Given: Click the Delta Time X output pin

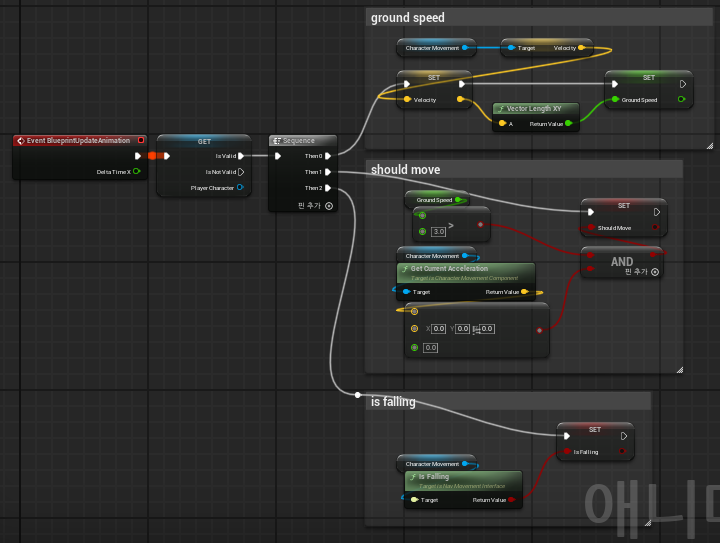Looking at the screenshot, I should (136, 171).
